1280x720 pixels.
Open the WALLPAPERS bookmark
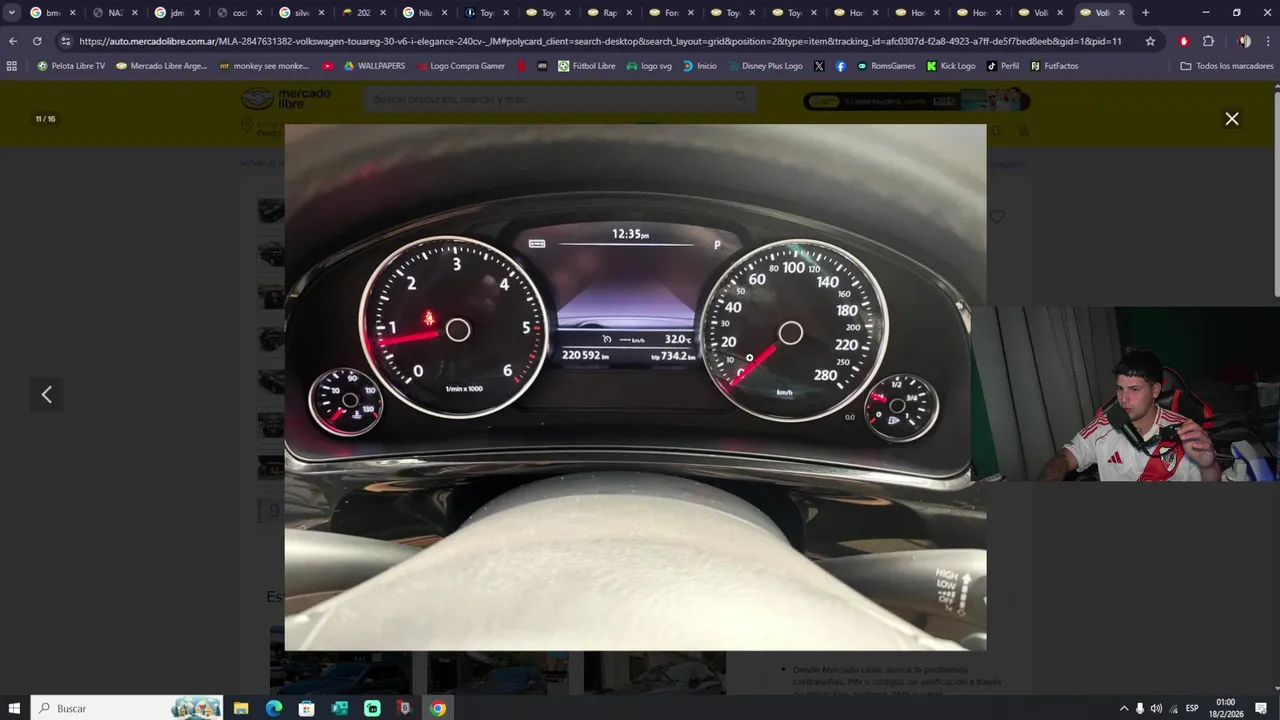point(374,66)
